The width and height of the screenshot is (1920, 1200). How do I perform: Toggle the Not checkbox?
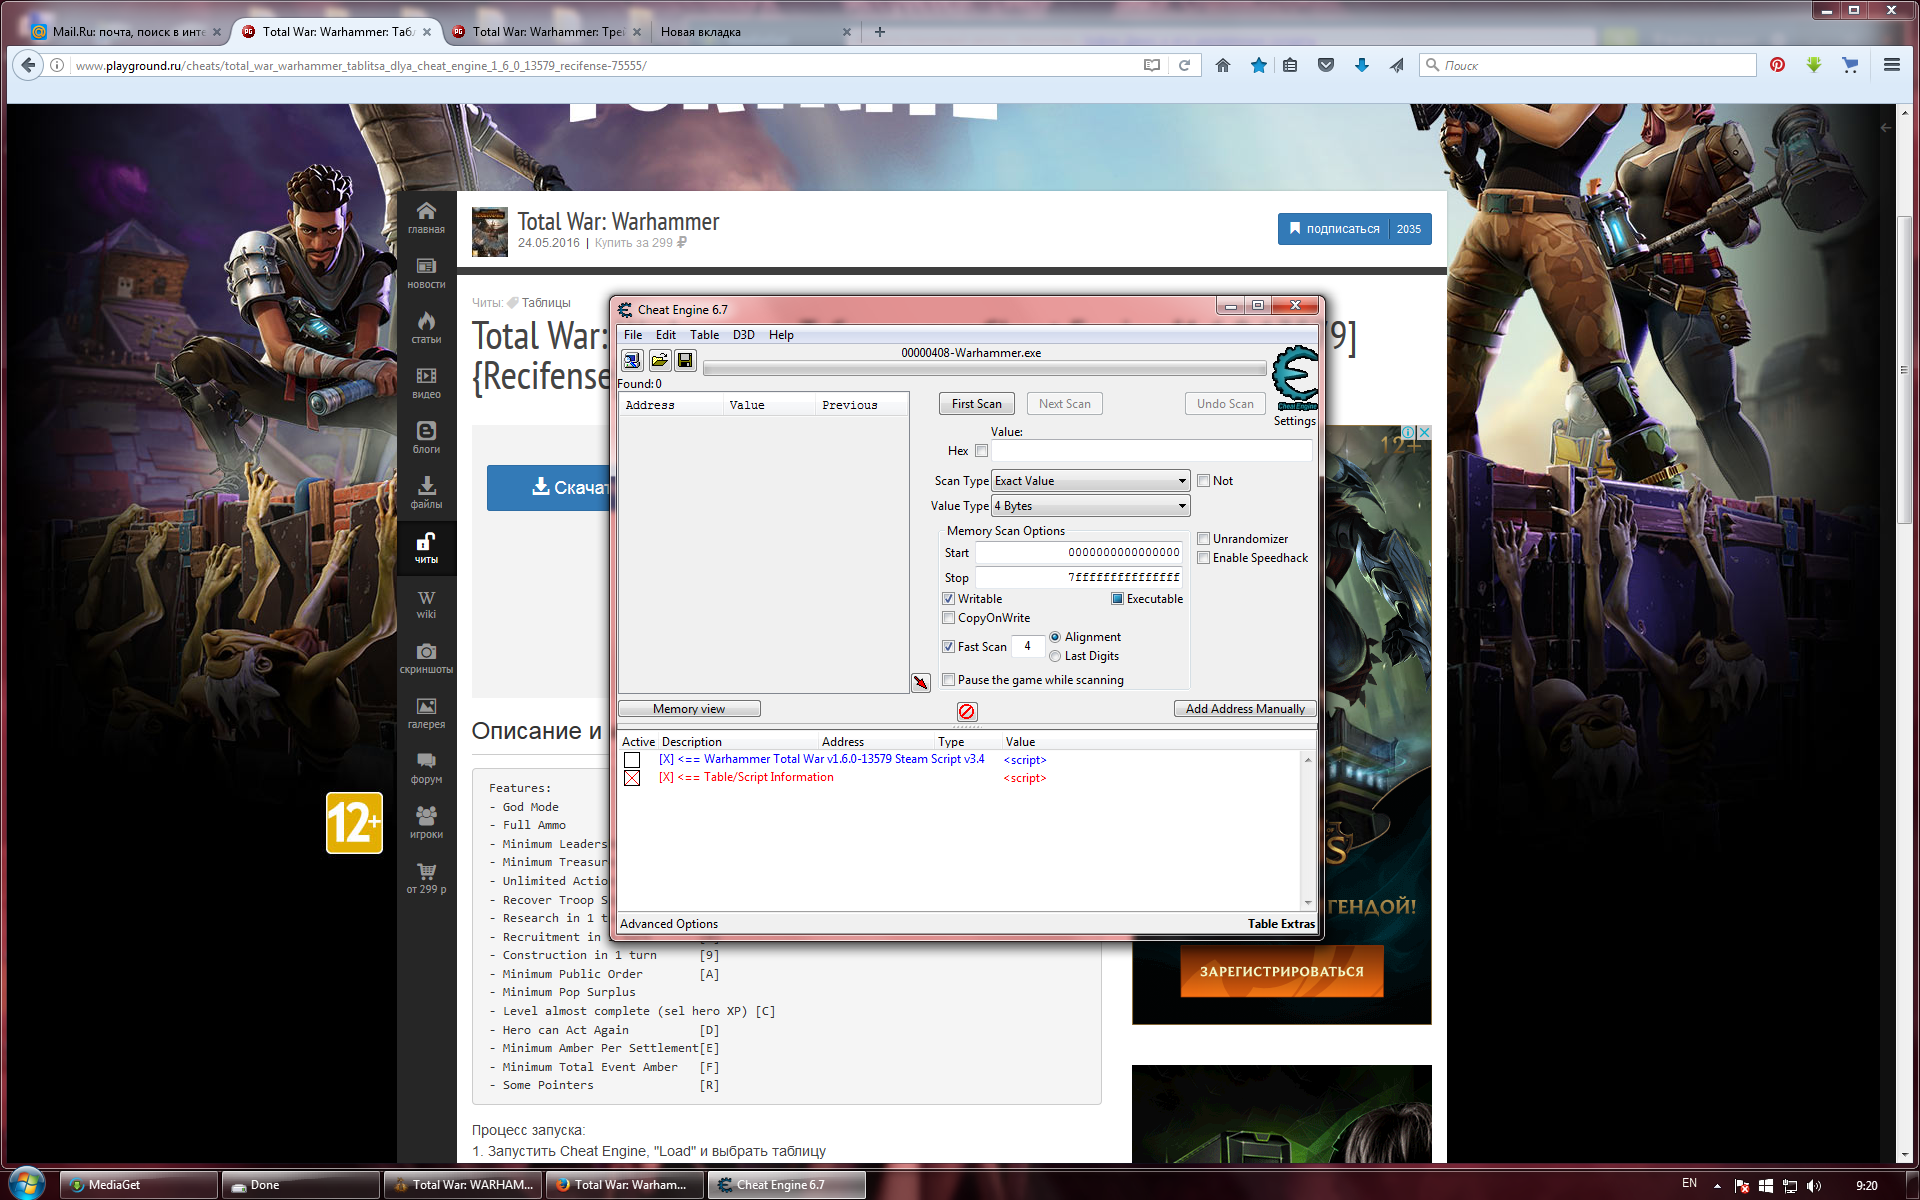[1203, 481]
